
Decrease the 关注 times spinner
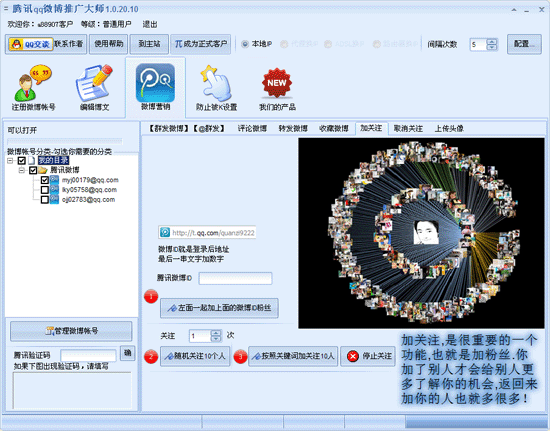(x=216, y=338)
